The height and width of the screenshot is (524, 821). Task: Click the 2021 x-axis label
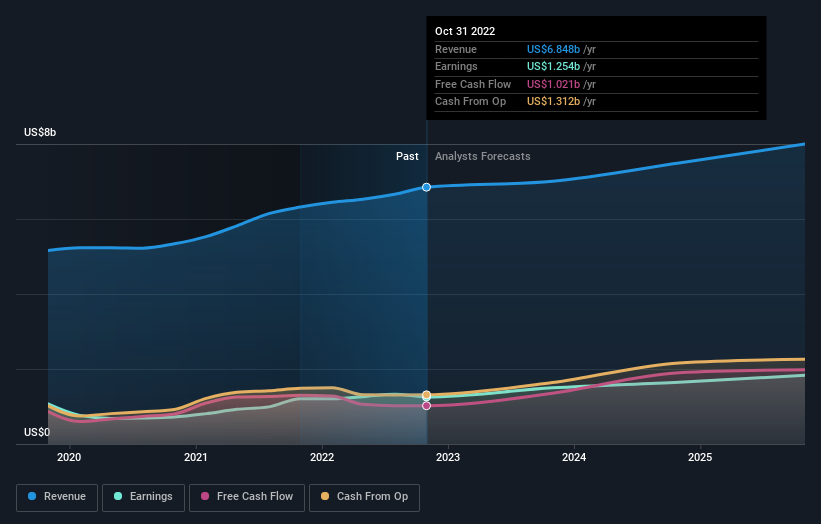click(x=196, y=458)
